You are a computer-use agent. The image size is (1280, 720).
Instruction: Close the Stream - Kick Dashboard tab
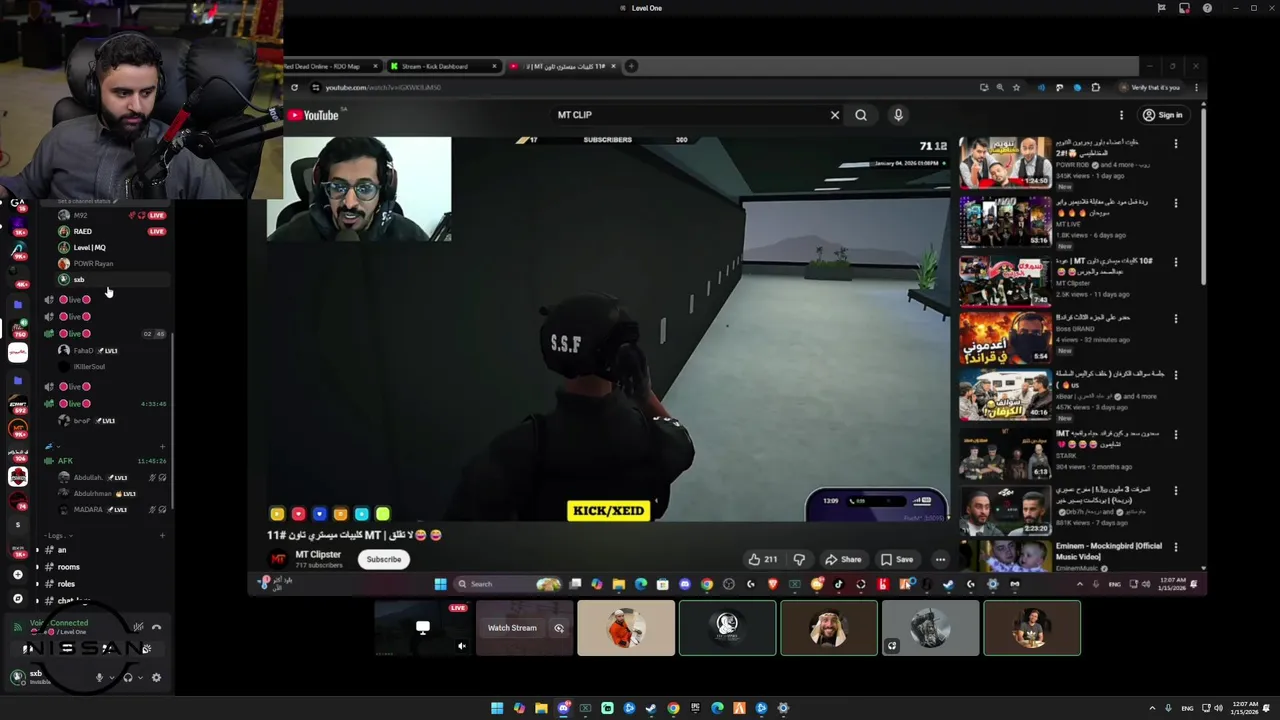coord(494,66)
